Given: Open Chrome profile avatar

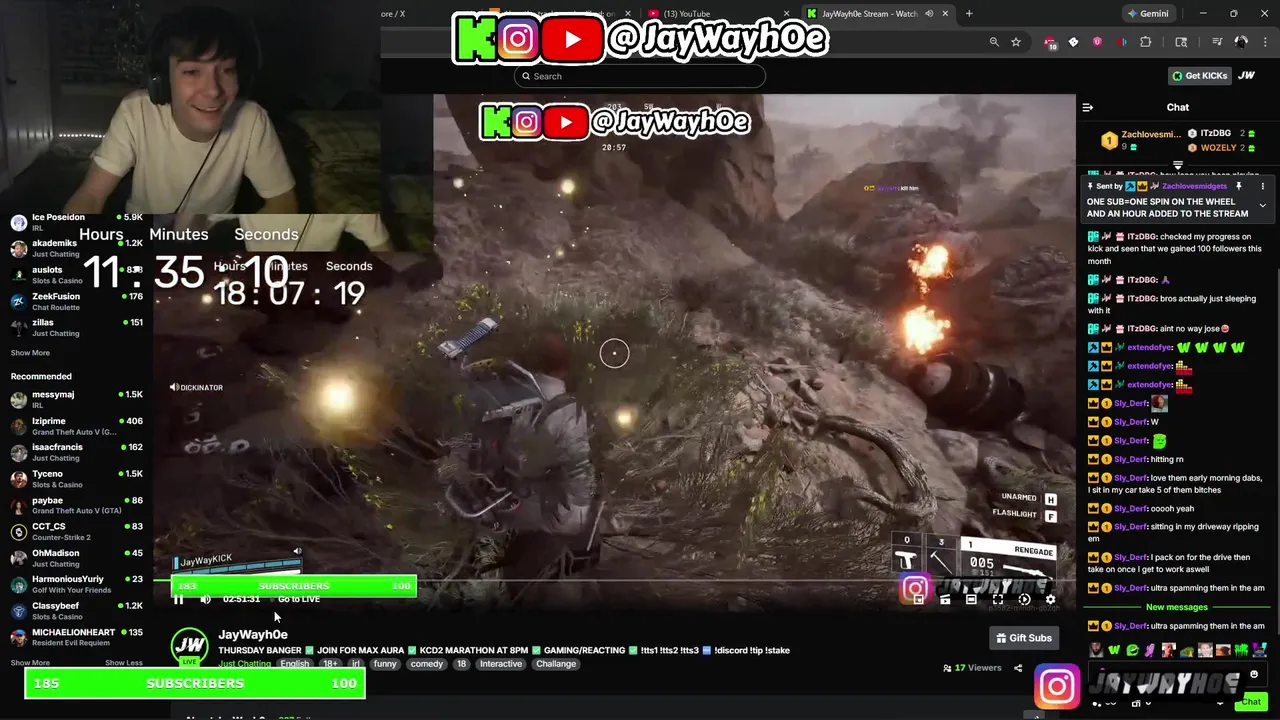Looking at the screenshot, I should [1241, 42].
